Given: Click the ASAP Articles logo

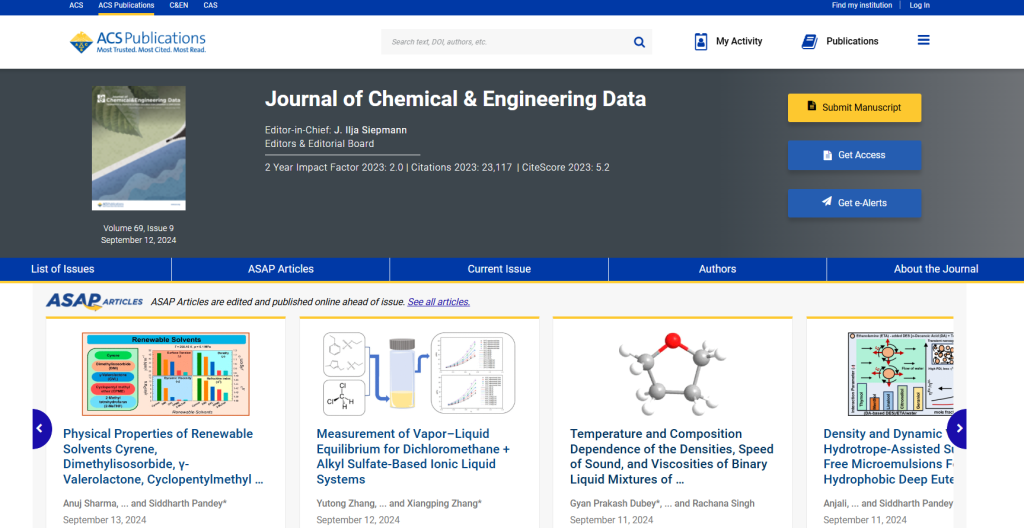Looking at the screenshot, I should pos(95,301).
